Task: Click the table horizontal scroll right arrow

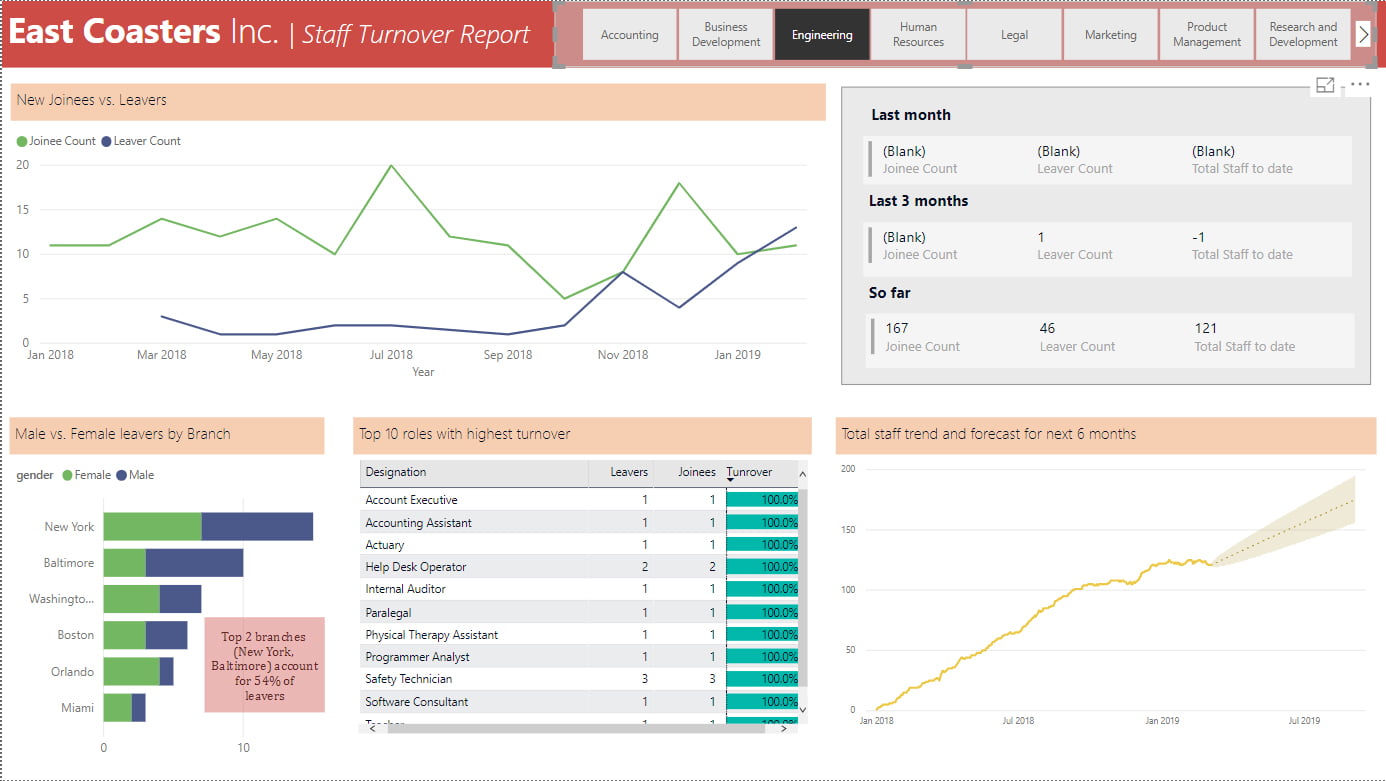Action: coord(782,728)
